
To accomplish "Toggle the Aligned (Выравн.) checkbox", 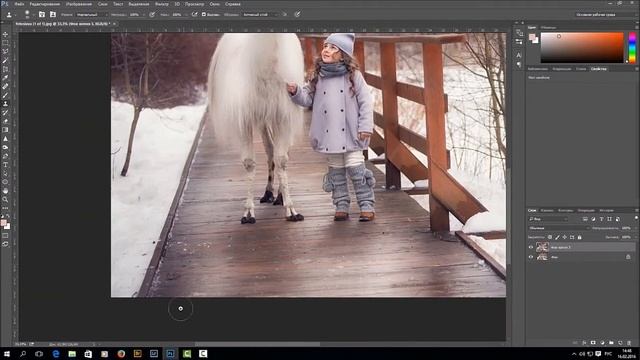I will click(204, 14).
